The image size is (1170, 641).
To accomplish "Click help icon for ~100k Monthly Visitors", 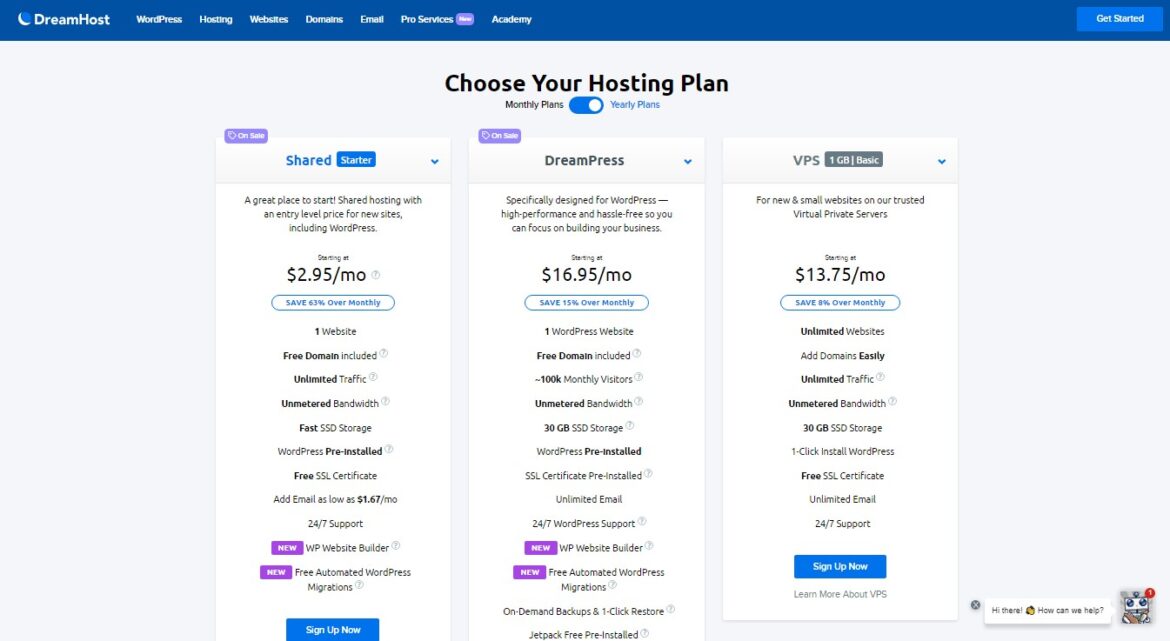I will 639,377.
